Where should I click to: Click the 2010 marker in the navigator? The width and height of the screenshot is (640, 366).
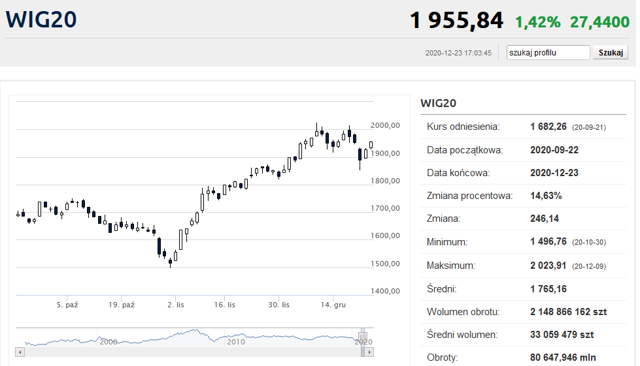pyautogui.click(x=236, y=342)
